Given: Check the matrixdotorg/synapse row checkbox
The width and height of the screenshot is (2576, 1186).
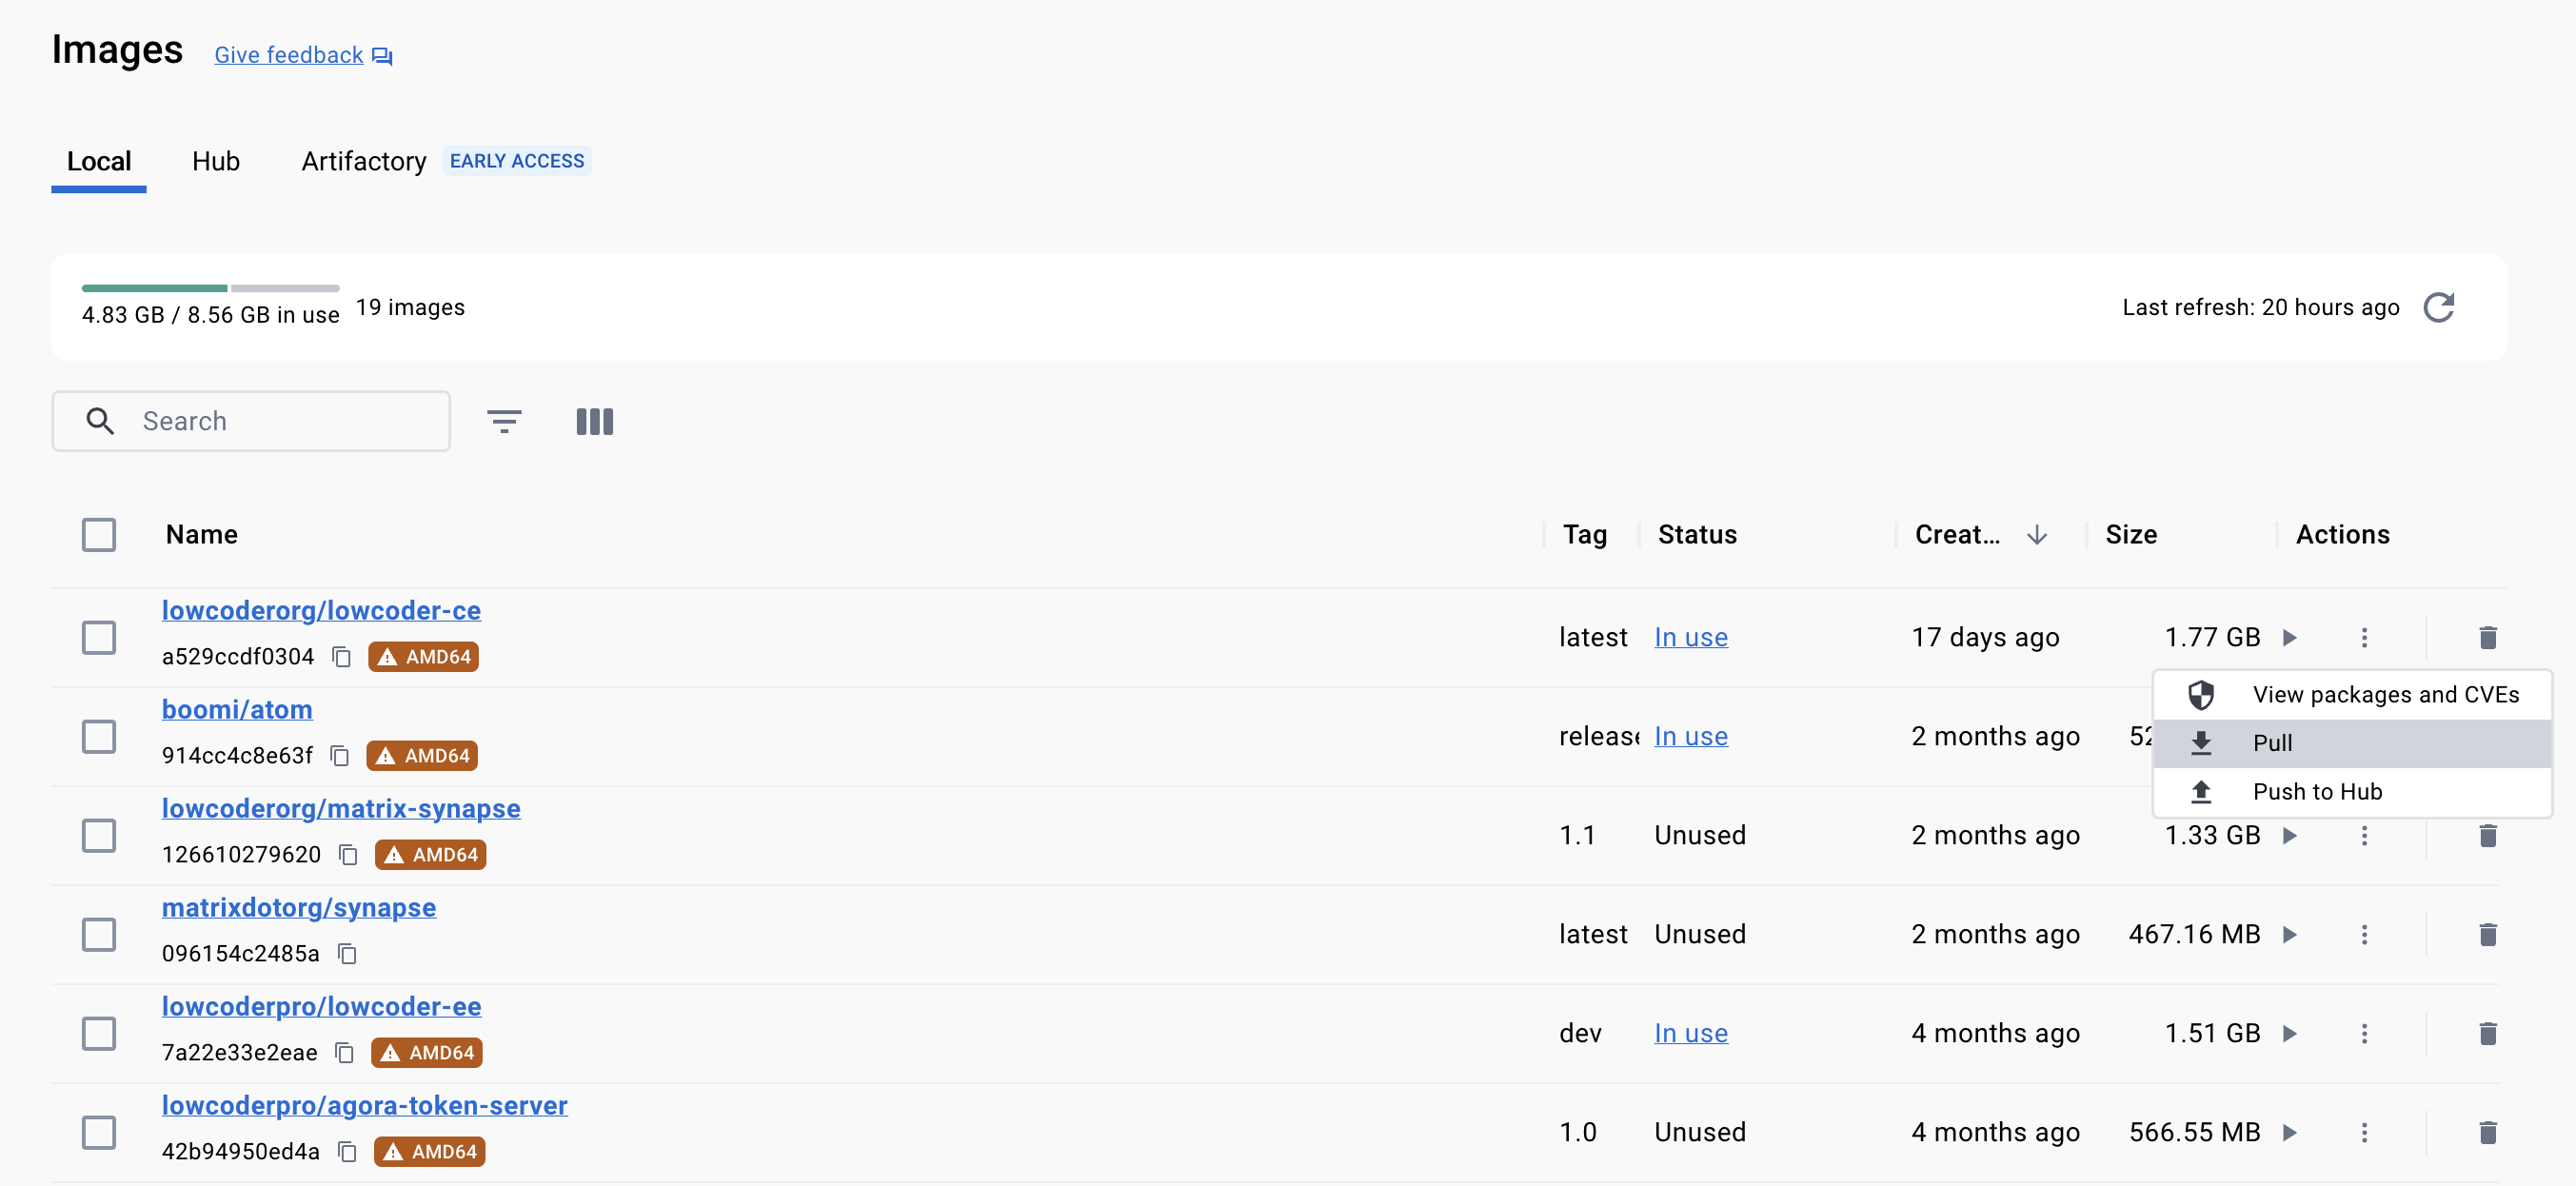Looking at the screenshot, I should (x=99, y=934).
